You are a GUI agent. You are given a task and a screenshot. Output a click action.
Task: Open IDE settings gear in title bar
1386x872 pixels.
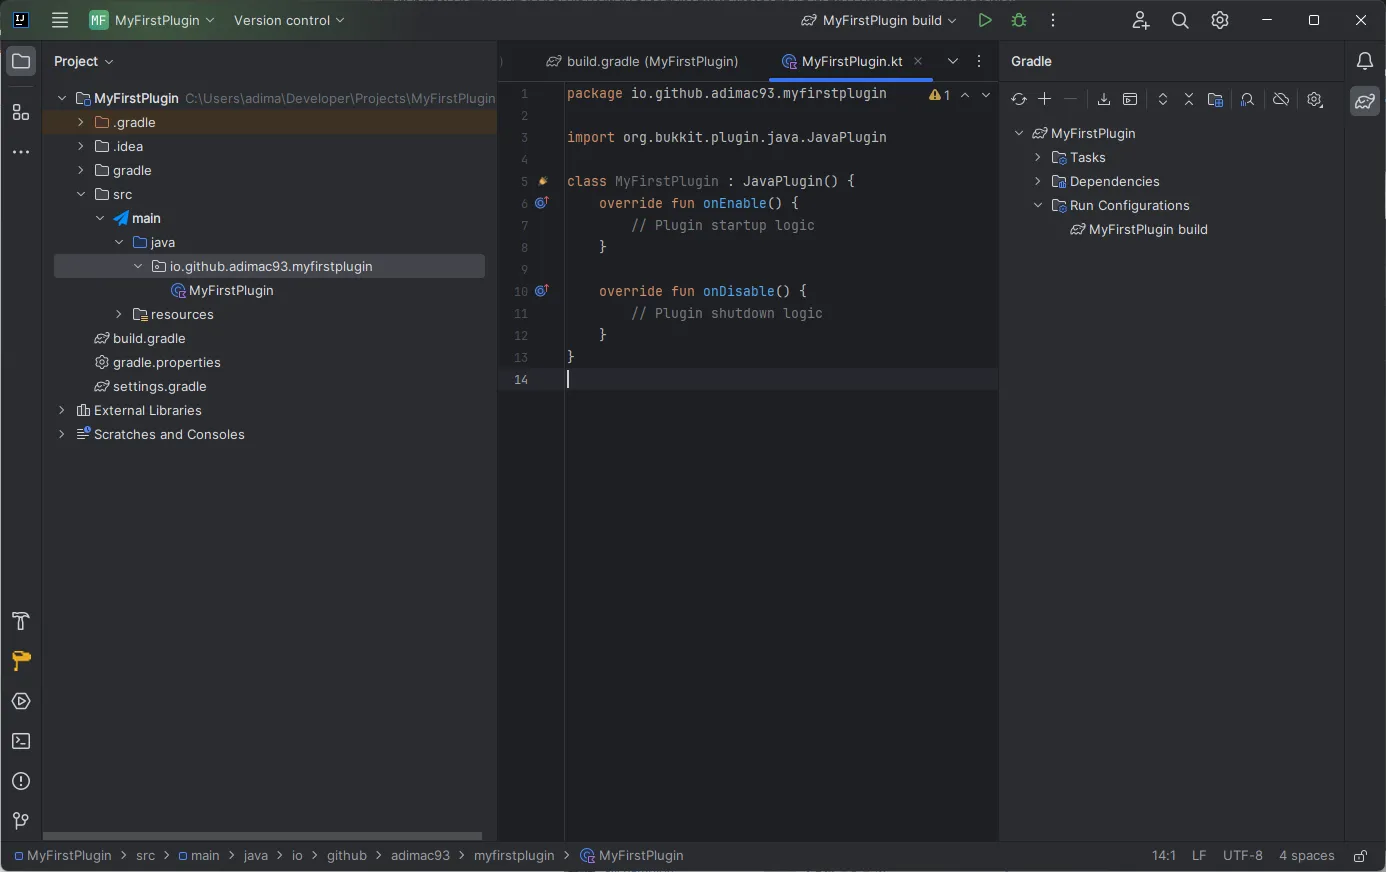(x=1220, y=20)
